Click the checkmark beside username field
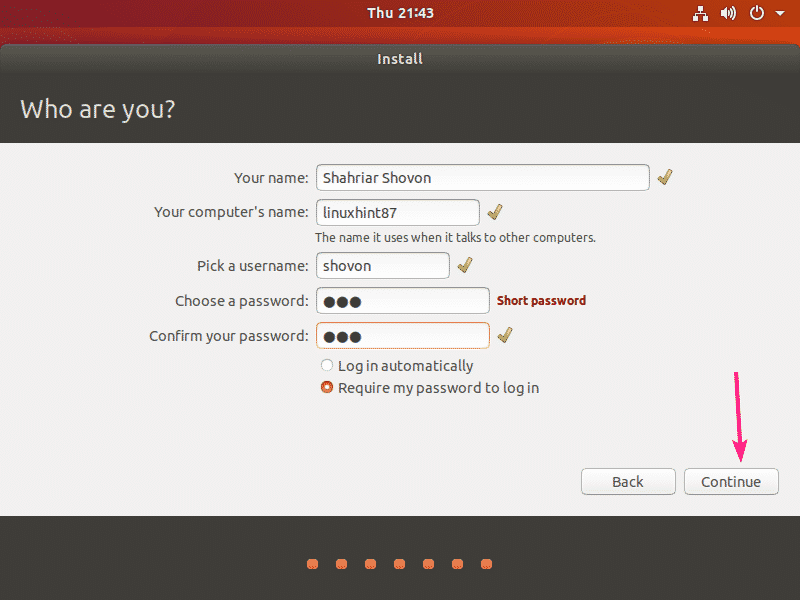The height and width of the screenshot is (600, 800). tap(465, 265)
